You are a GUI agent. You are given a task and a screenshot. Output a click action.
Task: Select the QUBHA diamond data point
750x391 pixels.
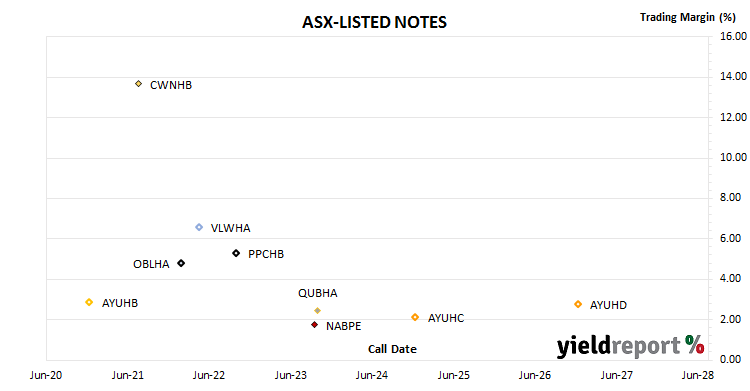[x=317, y=311]
